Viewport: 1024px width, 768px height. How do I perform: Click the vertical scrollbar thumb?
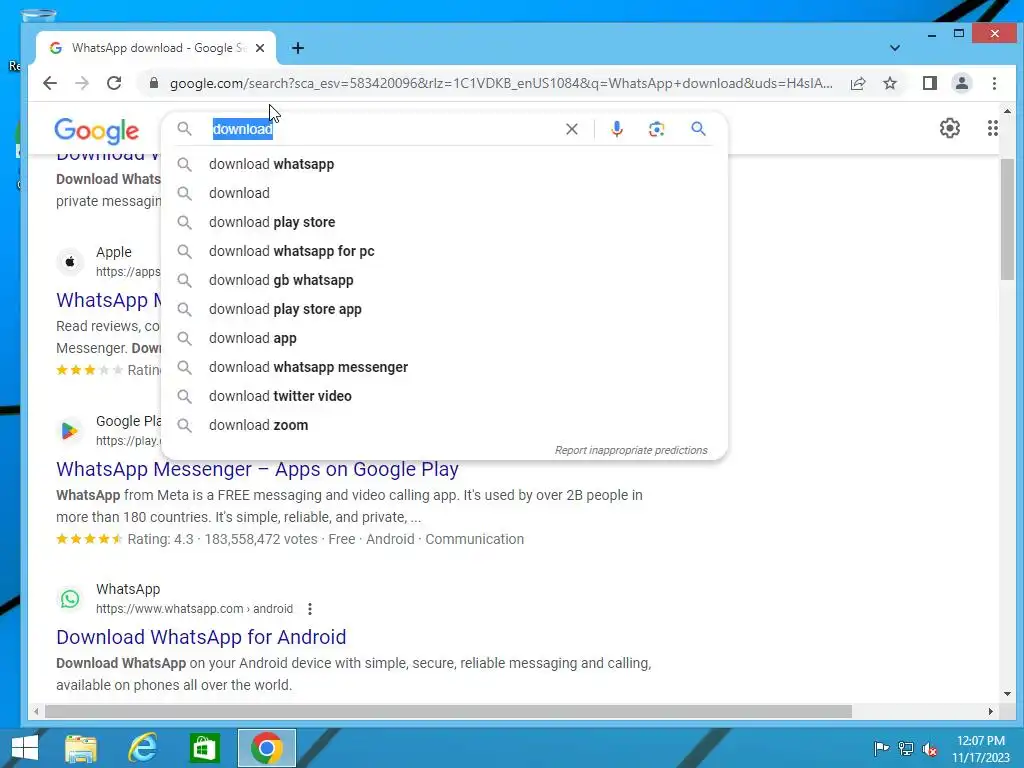click(1007, 219)
